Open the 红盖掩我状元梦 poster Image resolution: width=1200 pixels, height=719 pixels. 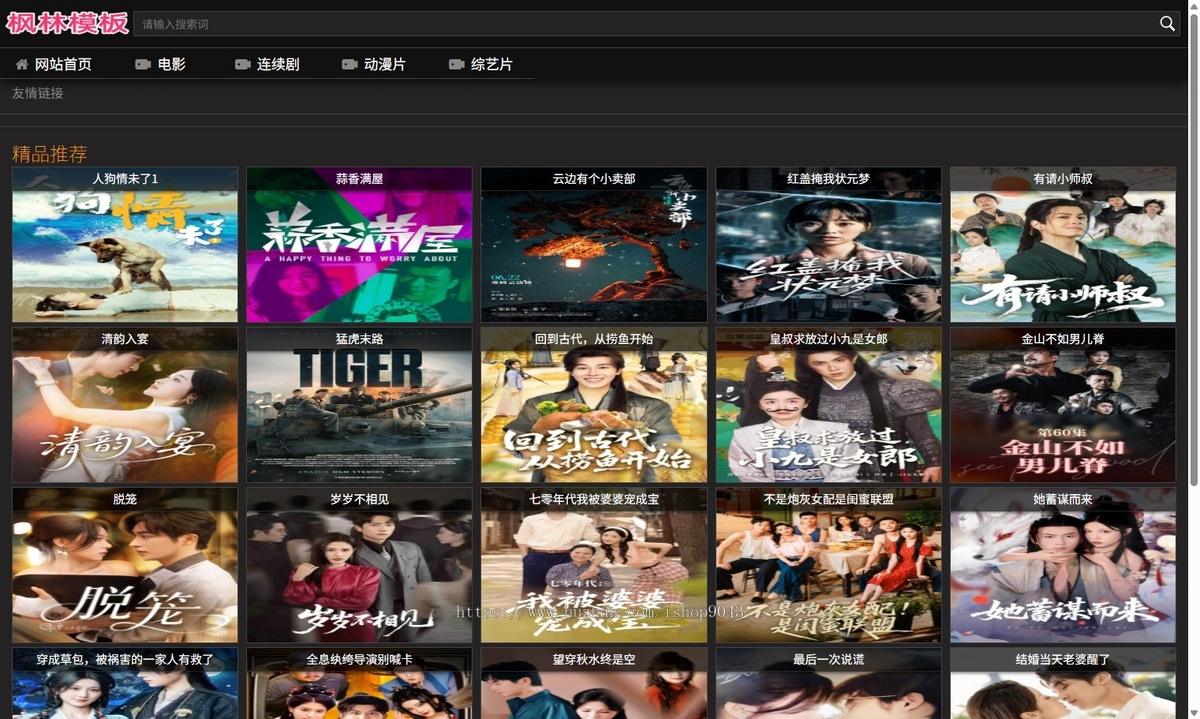click(x=829, y=244)
